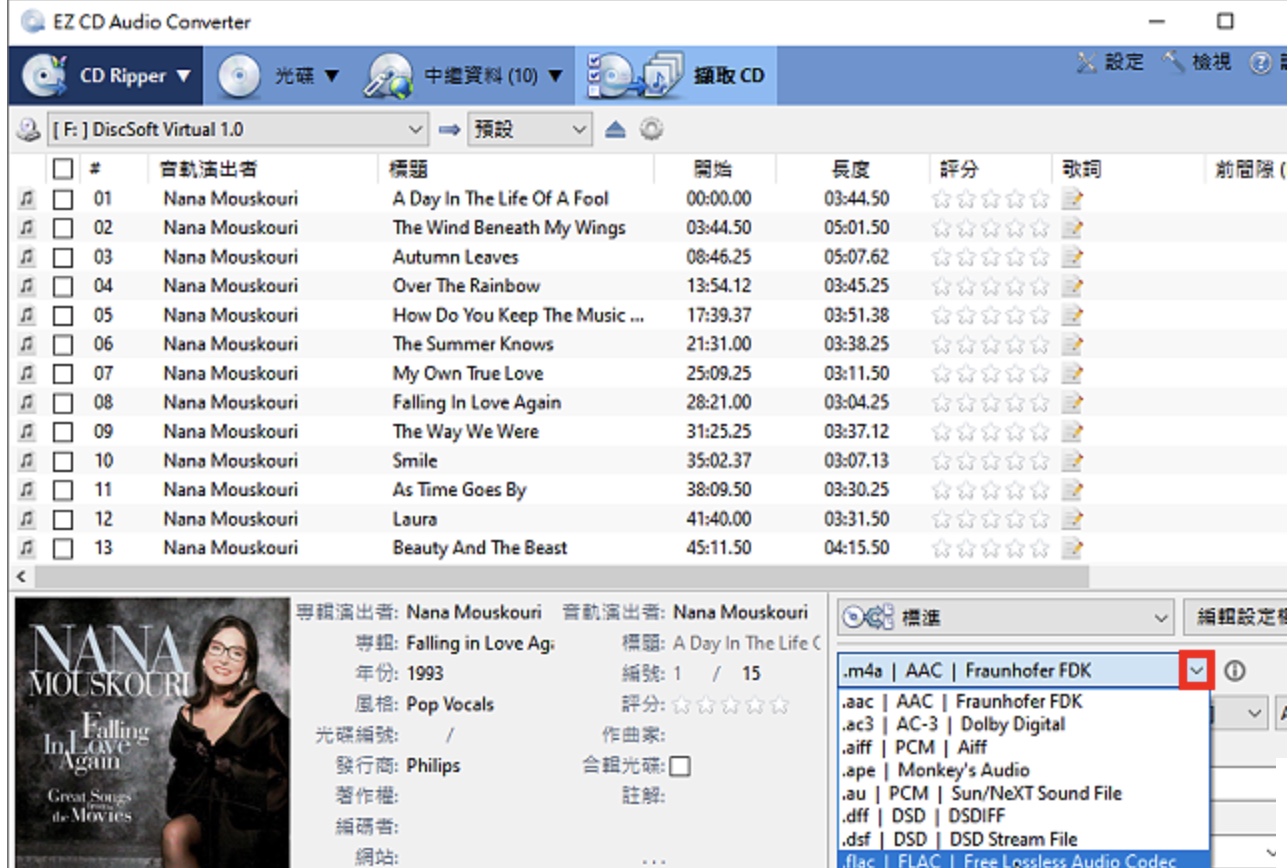Set star rating for The Wind Beneath My Wings
The height and width of the screenshot is (868, 1288).
[x=991, y=228]
